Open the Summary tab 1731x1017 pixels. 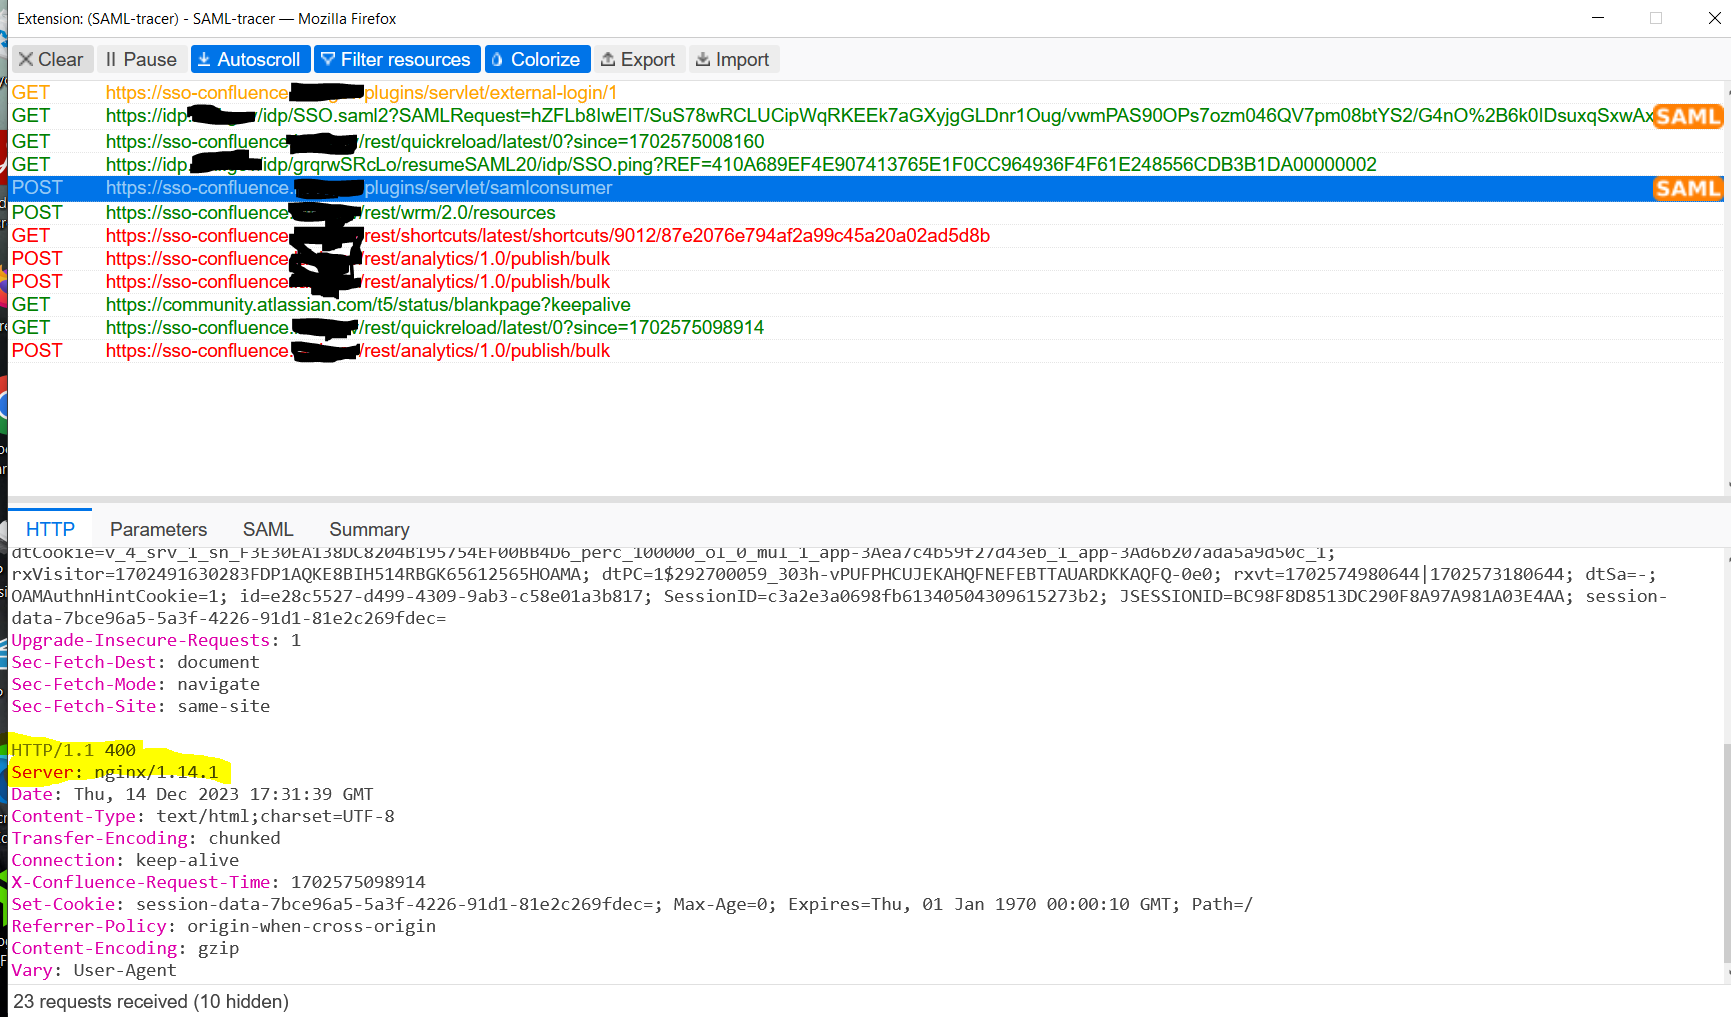coord(369,529)
